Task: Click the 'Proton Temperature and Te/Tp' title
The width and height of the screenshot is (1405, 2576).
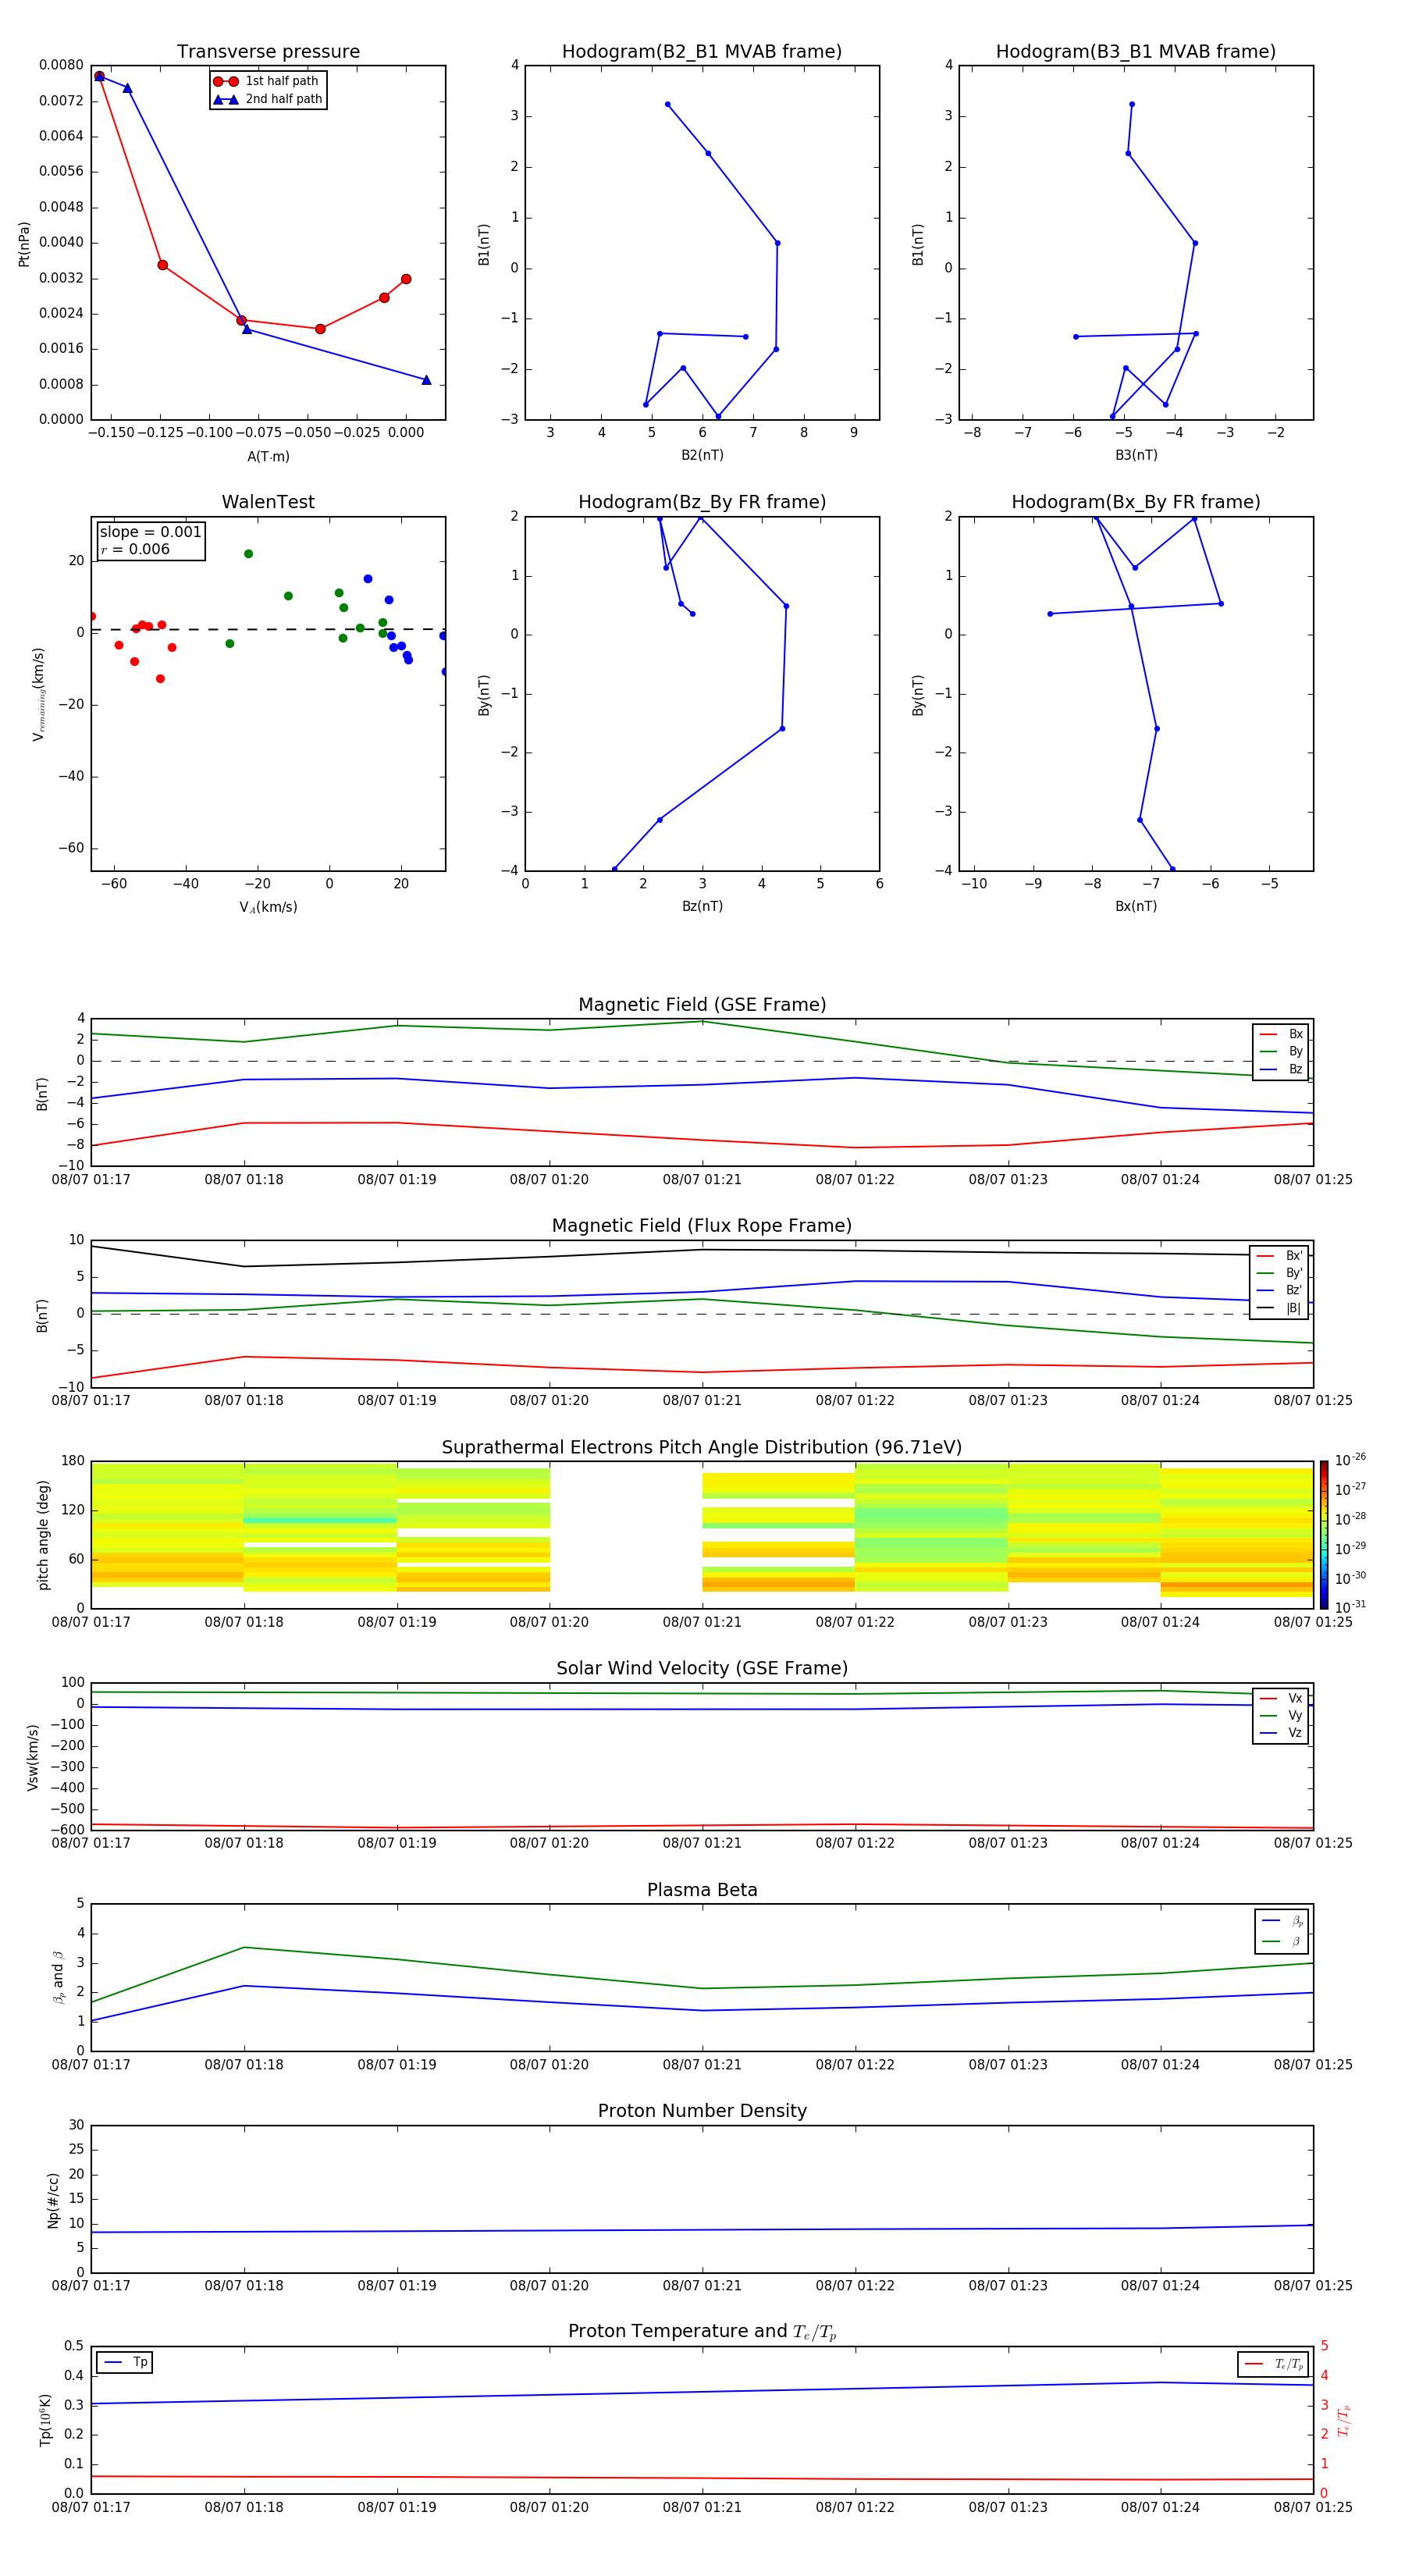Action: tap(702, 2332)
